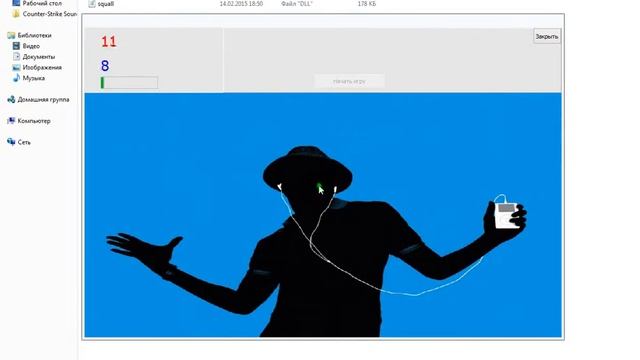Click the Документы library icon

pos(16,56)
